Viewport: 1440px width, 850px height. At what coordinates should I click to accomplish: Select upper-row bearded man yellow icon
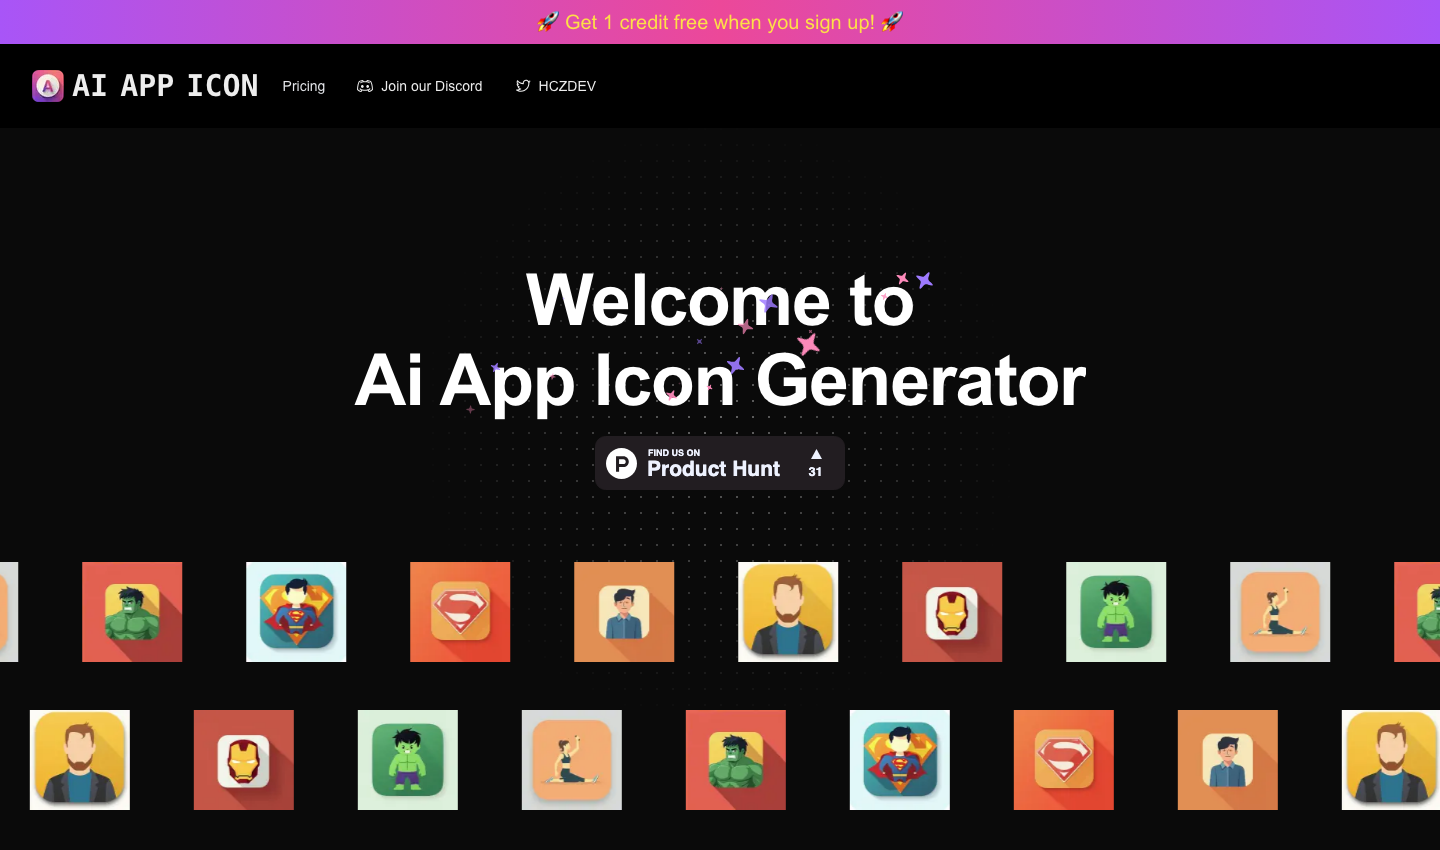click(788, 612)
